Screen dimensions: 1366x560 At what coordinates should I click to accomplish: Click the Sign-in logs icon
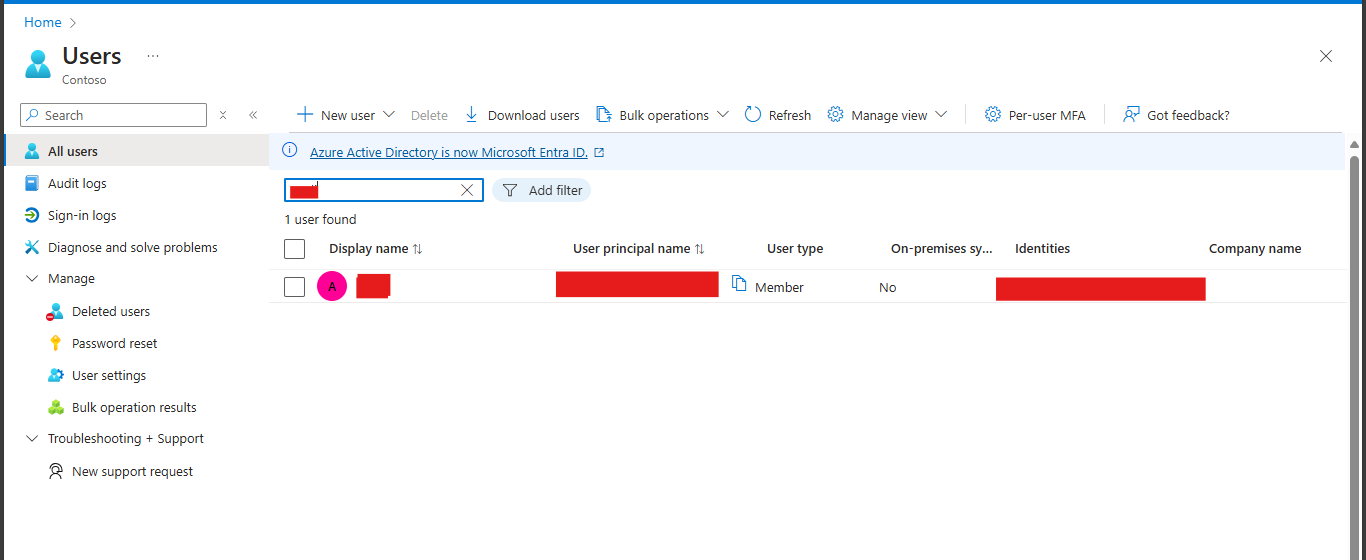click(31, 215)
